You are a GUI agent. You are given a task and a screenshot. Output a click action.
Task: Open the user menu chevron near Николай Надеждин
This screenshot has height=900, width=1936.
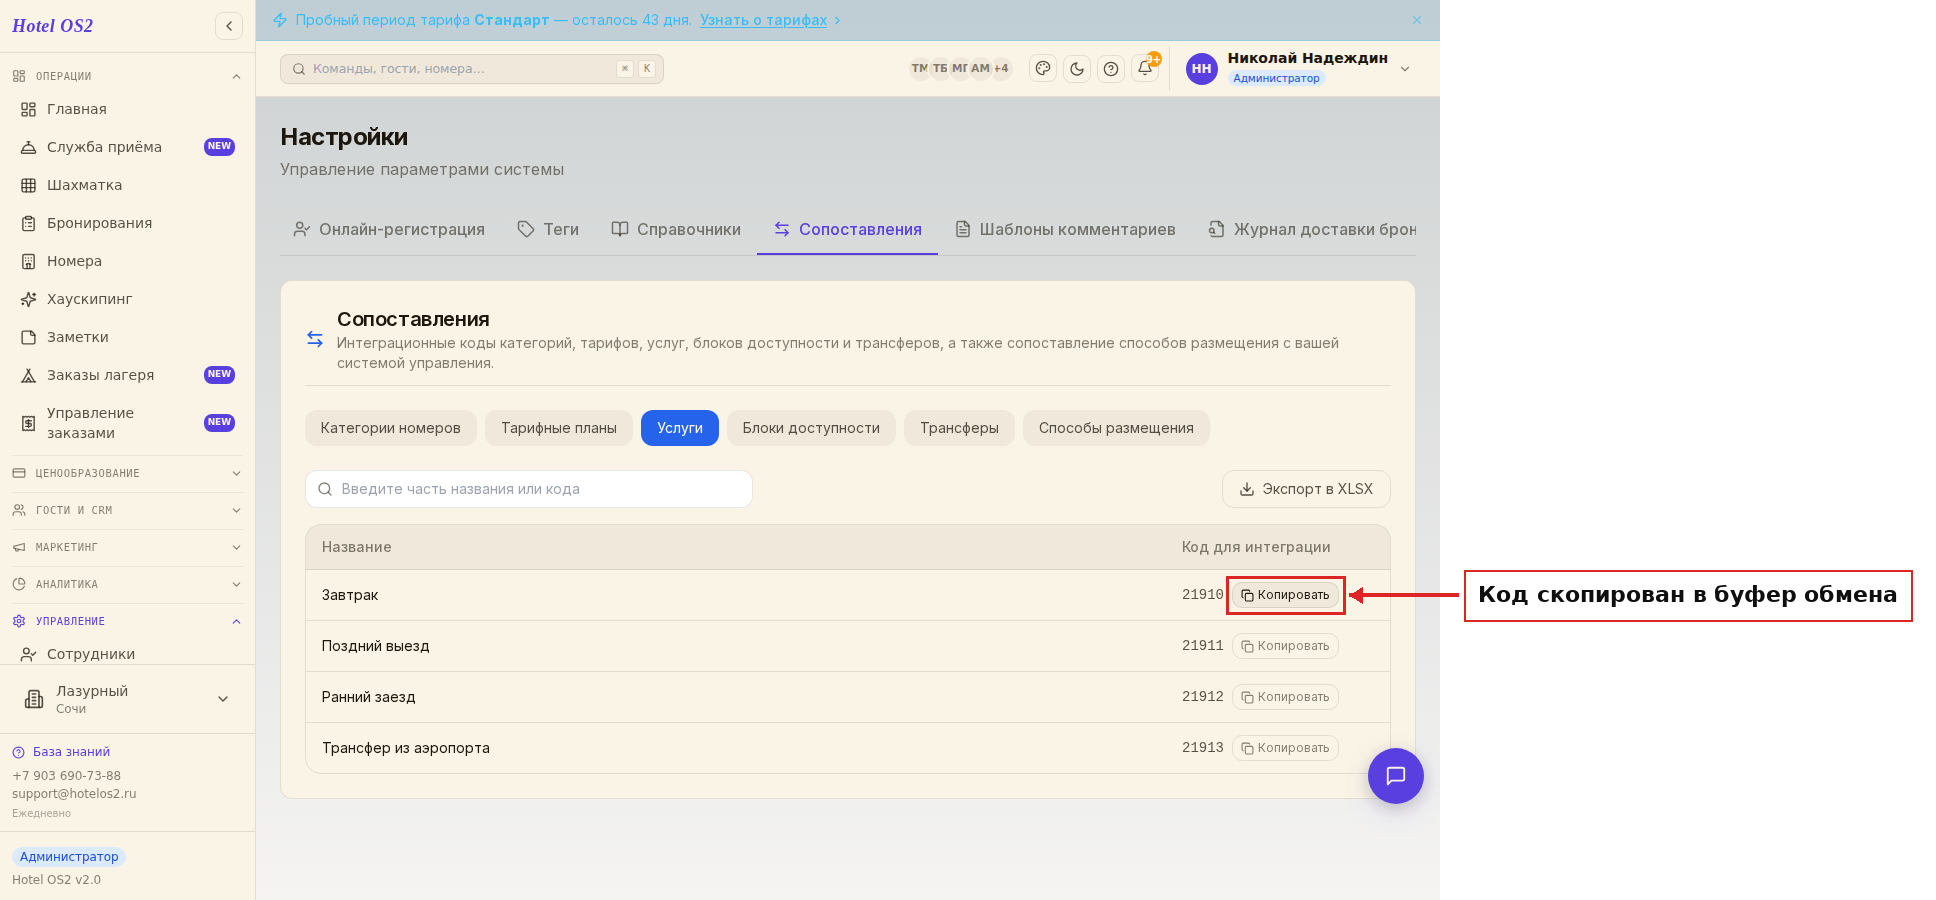(x=1405, y=69)
